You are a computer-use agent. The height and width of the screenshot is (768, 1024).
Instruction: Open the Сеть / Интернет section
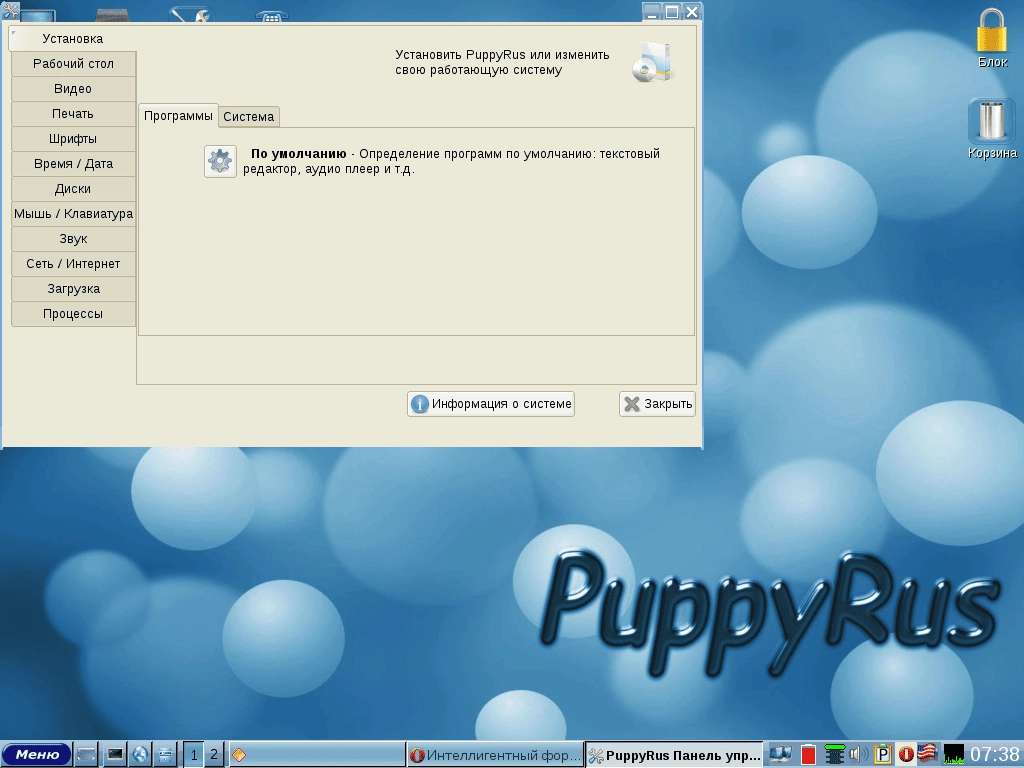(73, 264)
